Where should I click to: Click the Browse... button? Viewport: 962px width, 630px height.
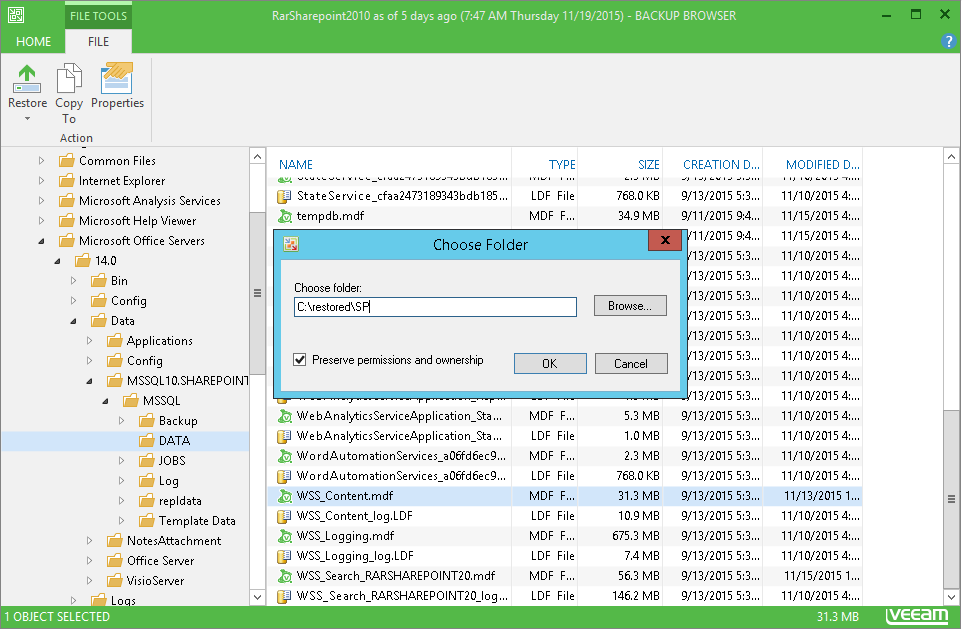[x=630, y=305]
